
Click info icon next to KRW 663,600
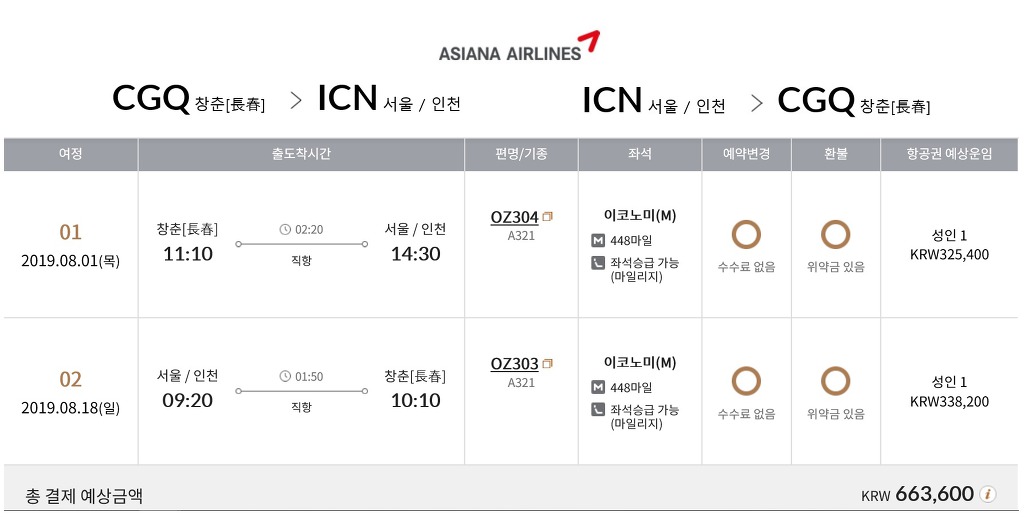988,494
